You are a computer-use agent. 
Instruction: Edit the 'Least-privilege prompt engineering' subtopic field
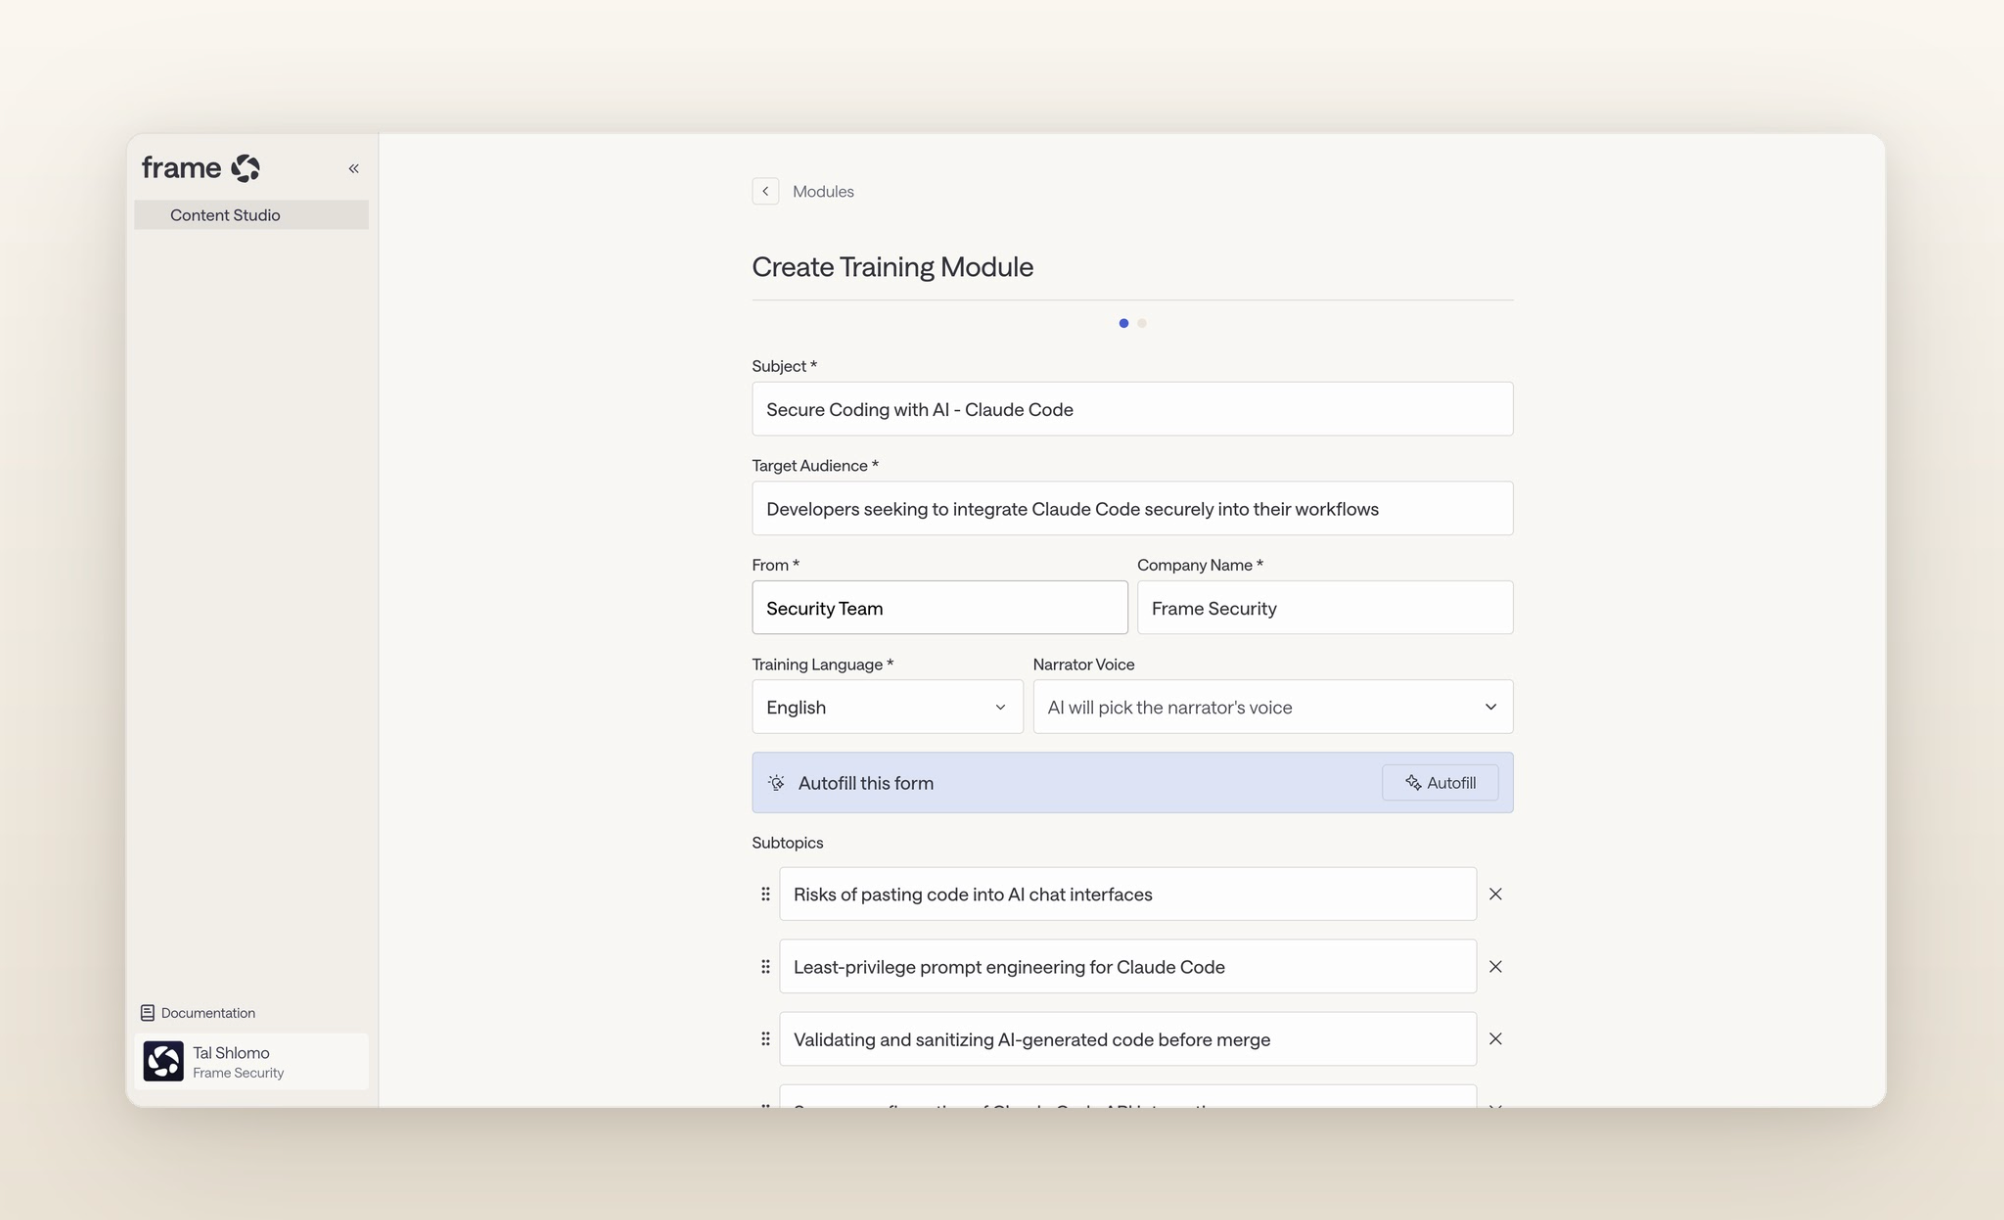point(1127,967)
